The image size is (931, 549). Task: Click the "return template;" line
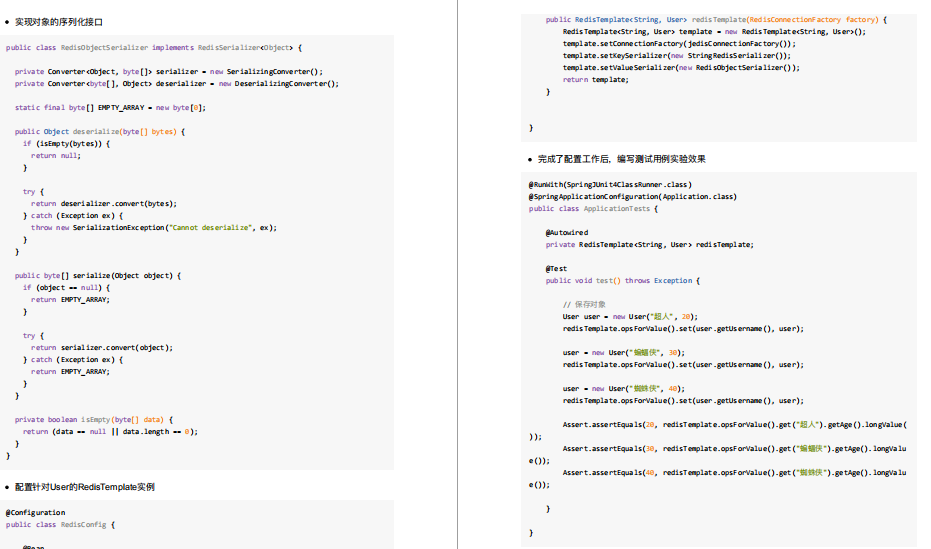click(x=596, y=80)
